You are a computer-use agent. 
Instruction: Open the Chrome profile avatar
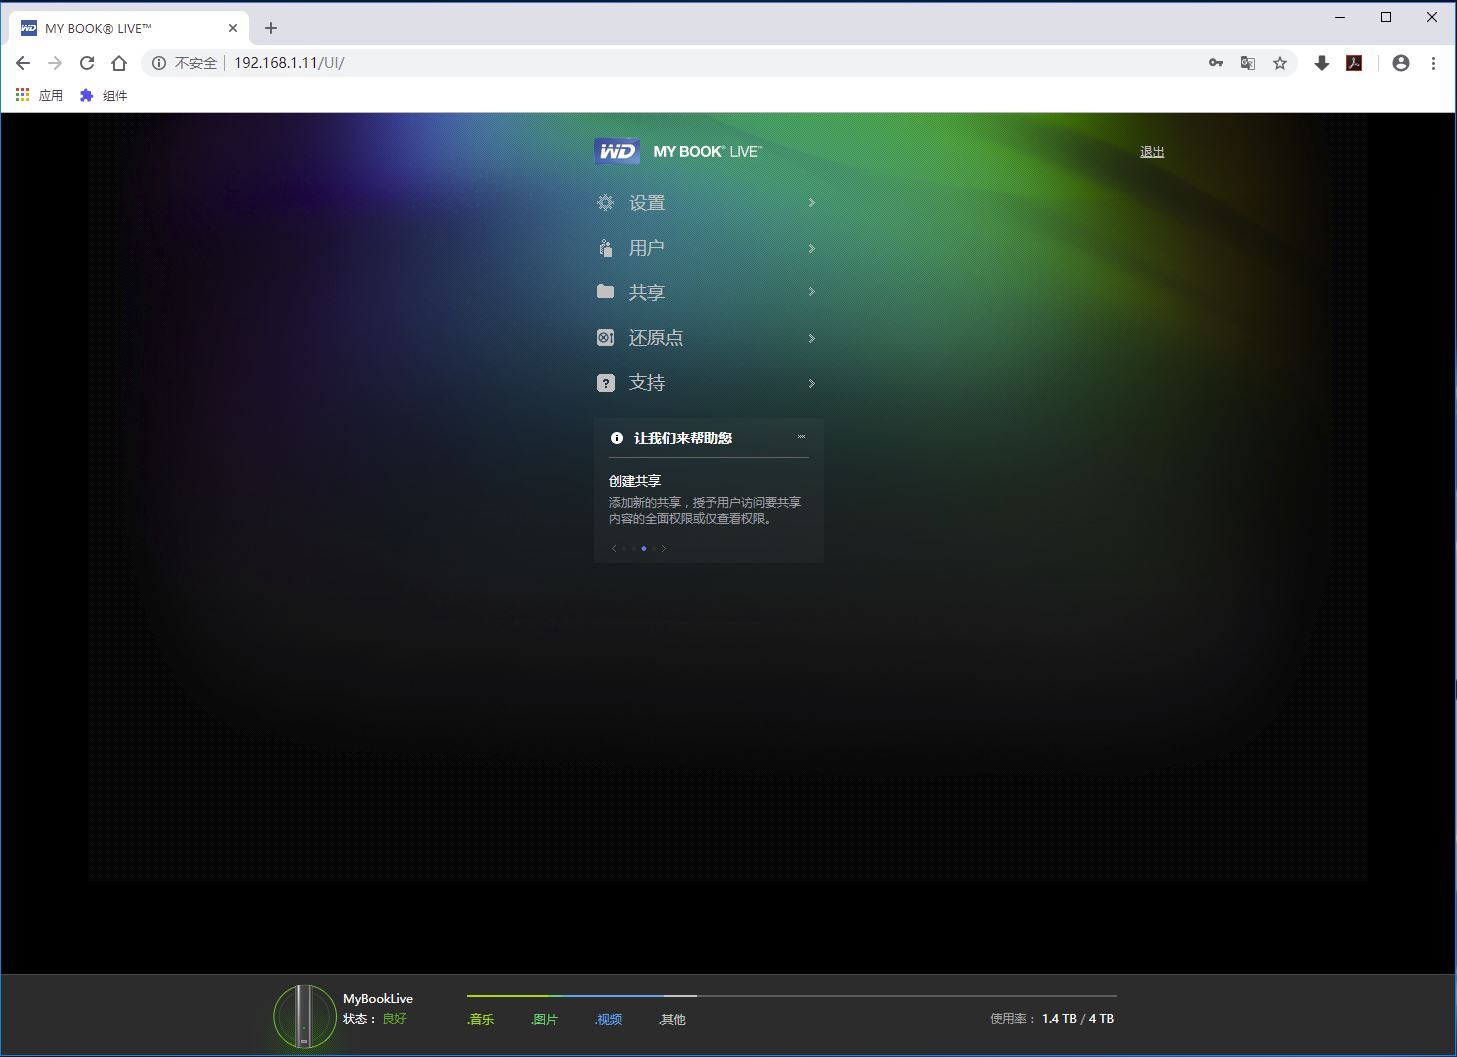point(1401,63)
